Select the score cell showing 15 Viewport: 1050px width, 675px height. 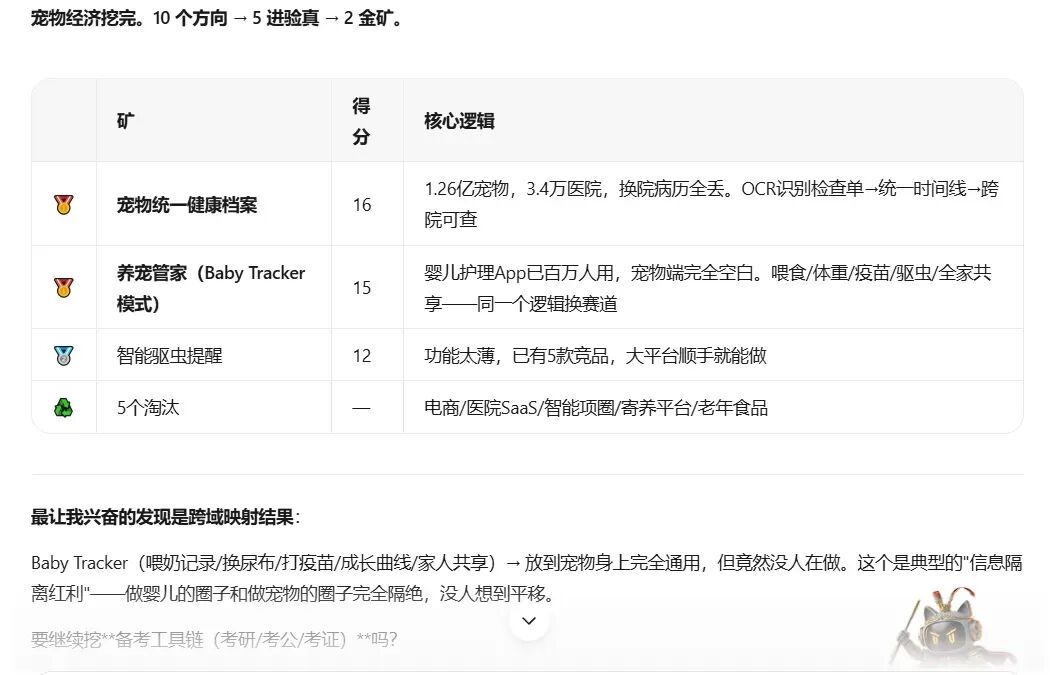368,288
